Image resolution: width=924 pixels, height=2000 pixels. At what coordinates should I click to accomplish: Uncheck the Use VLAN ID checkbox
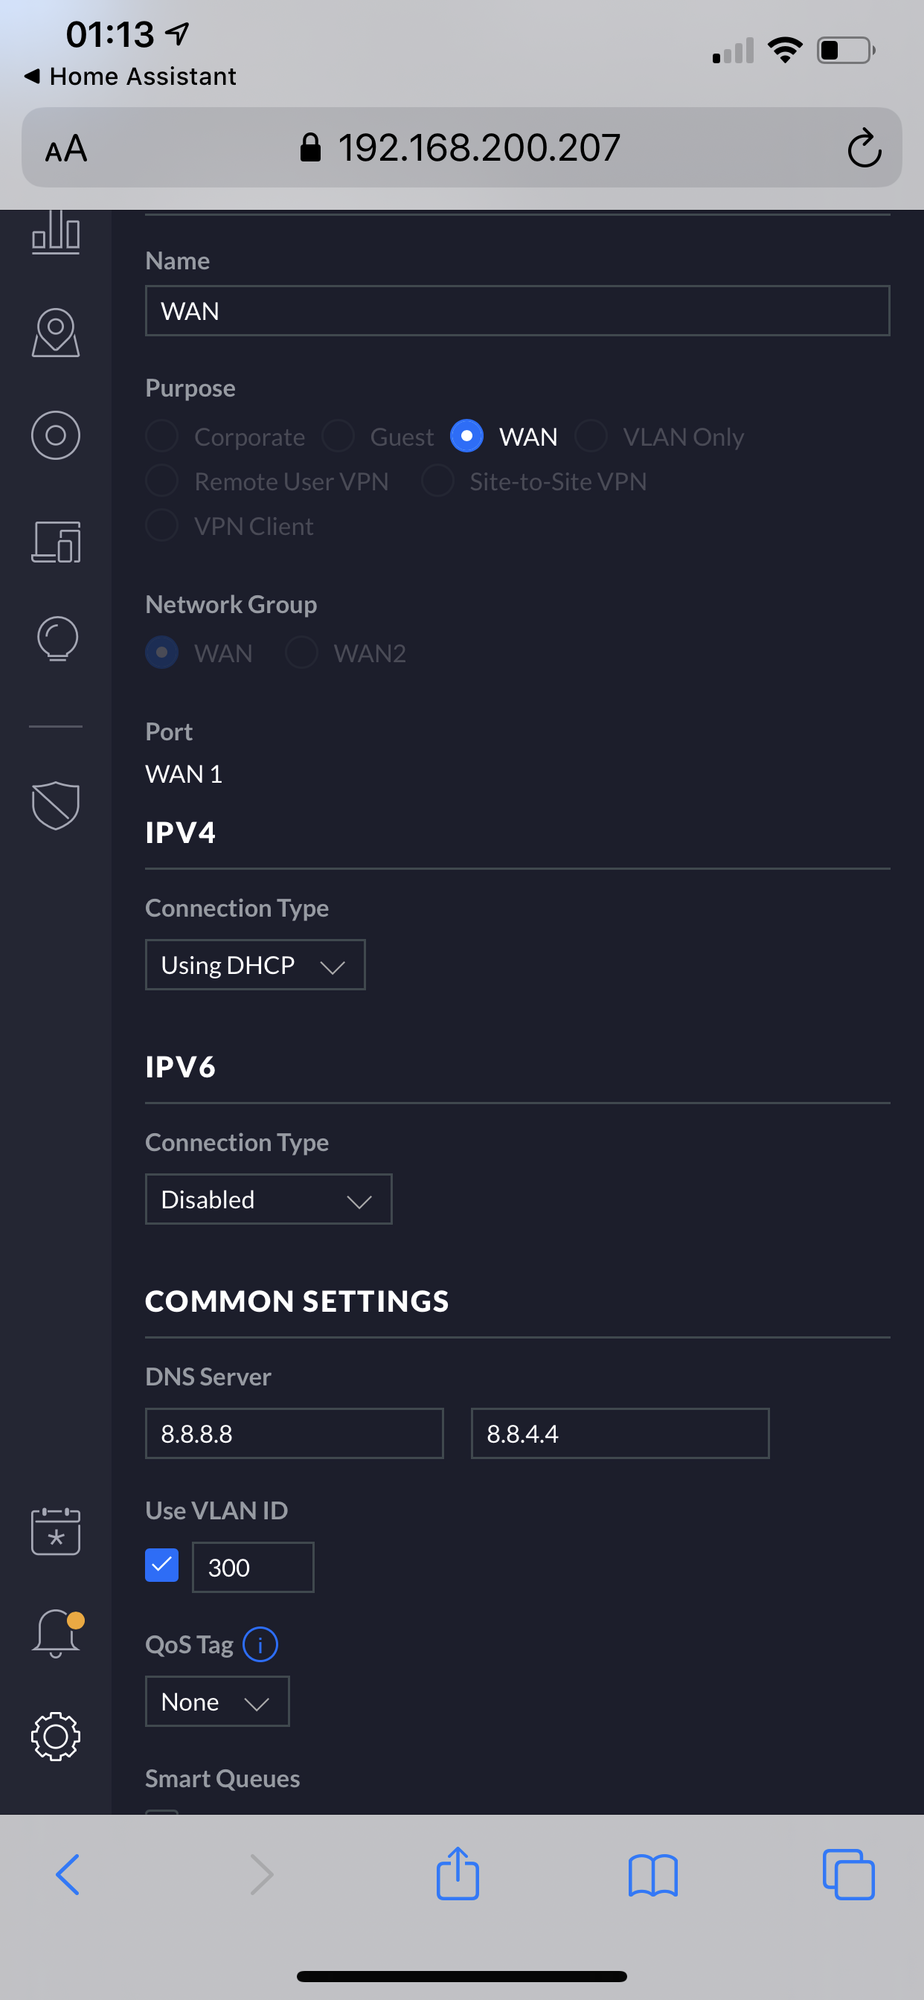(x=161, y=1565)
